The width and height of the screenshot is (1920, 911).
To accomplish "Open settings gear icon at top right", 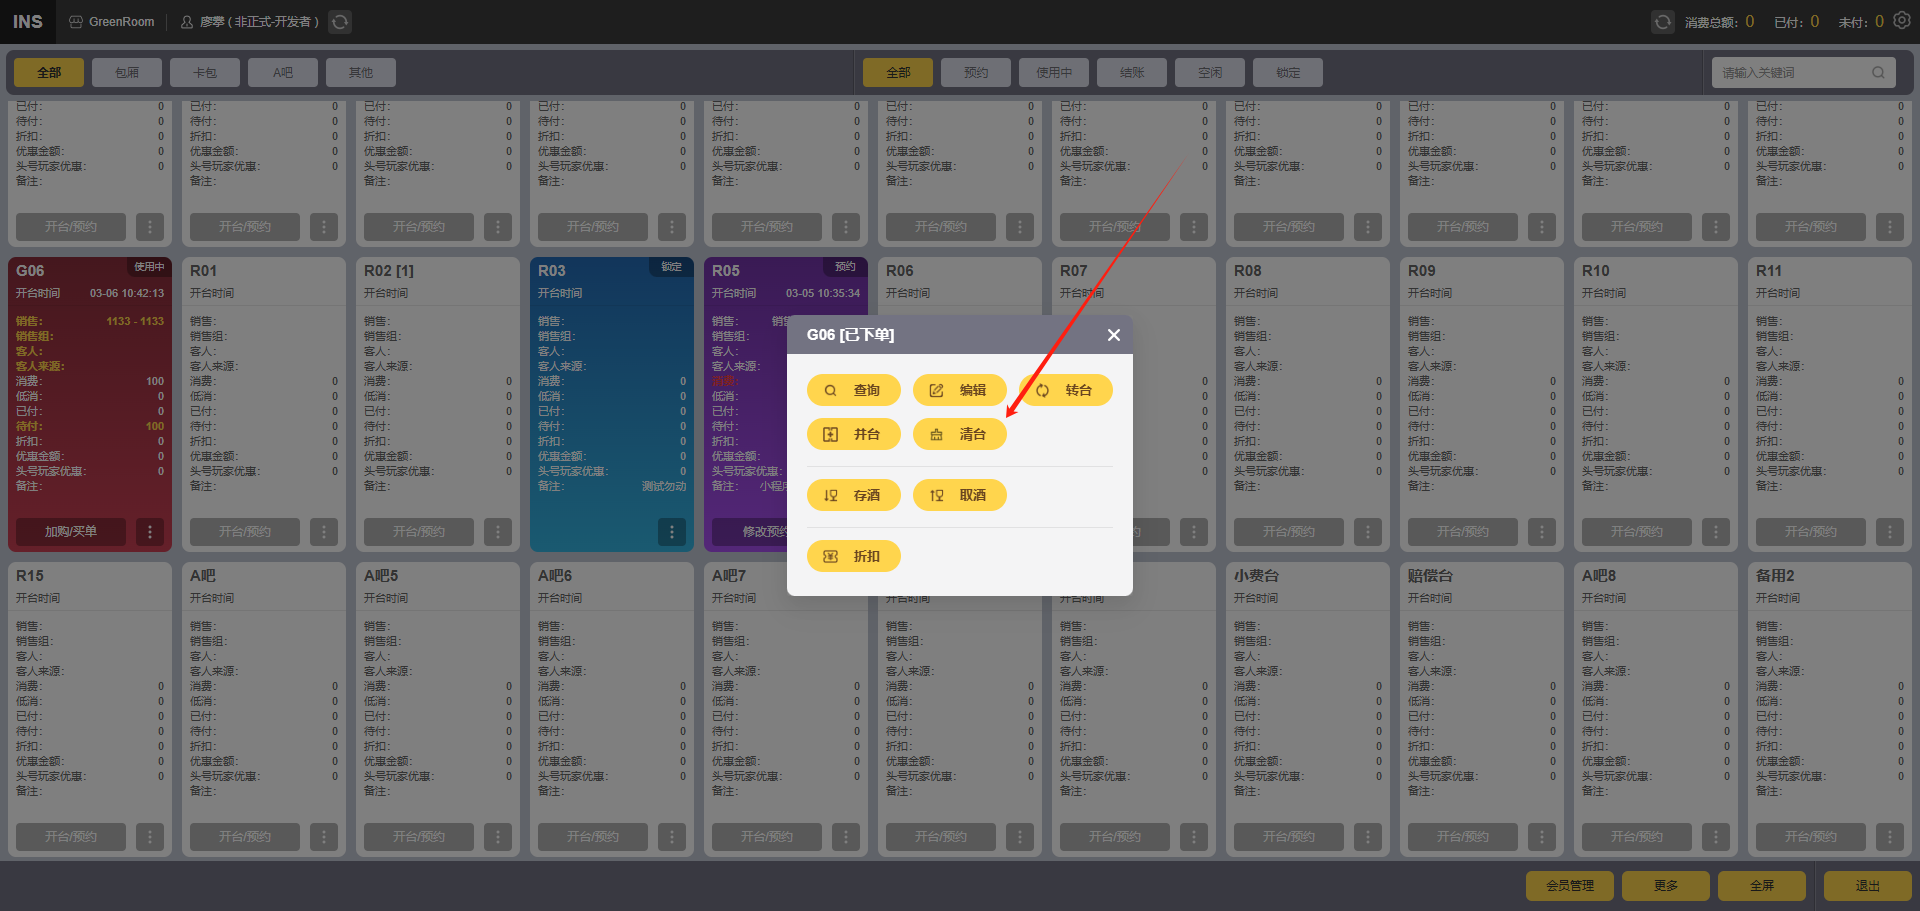I will (x=1902, y=20).
